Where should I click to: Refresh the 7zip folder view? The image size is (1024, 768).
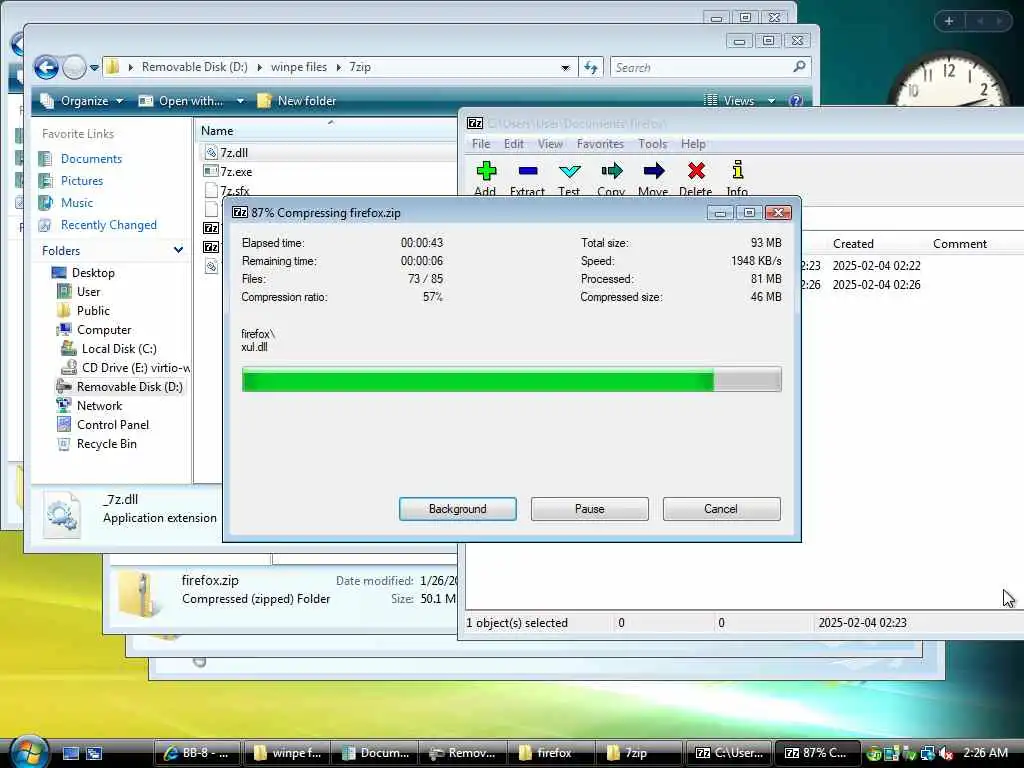591,67
